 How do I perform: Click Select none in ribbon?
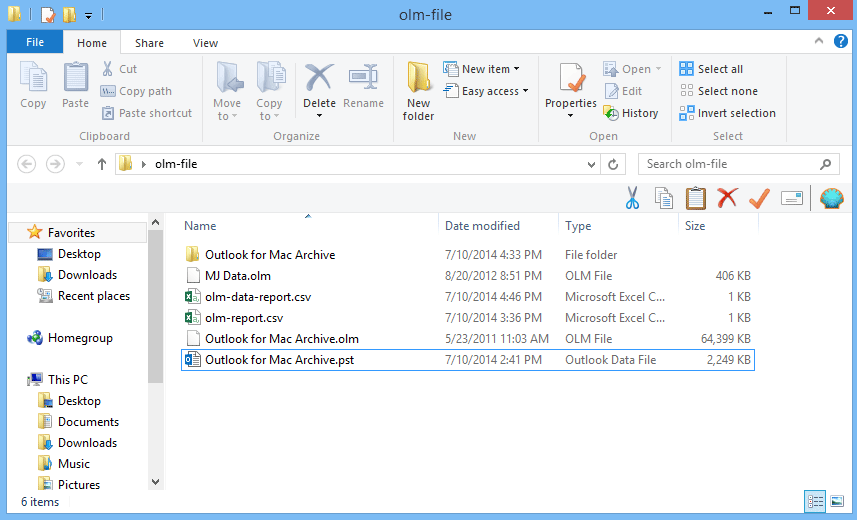coord(718,91)
